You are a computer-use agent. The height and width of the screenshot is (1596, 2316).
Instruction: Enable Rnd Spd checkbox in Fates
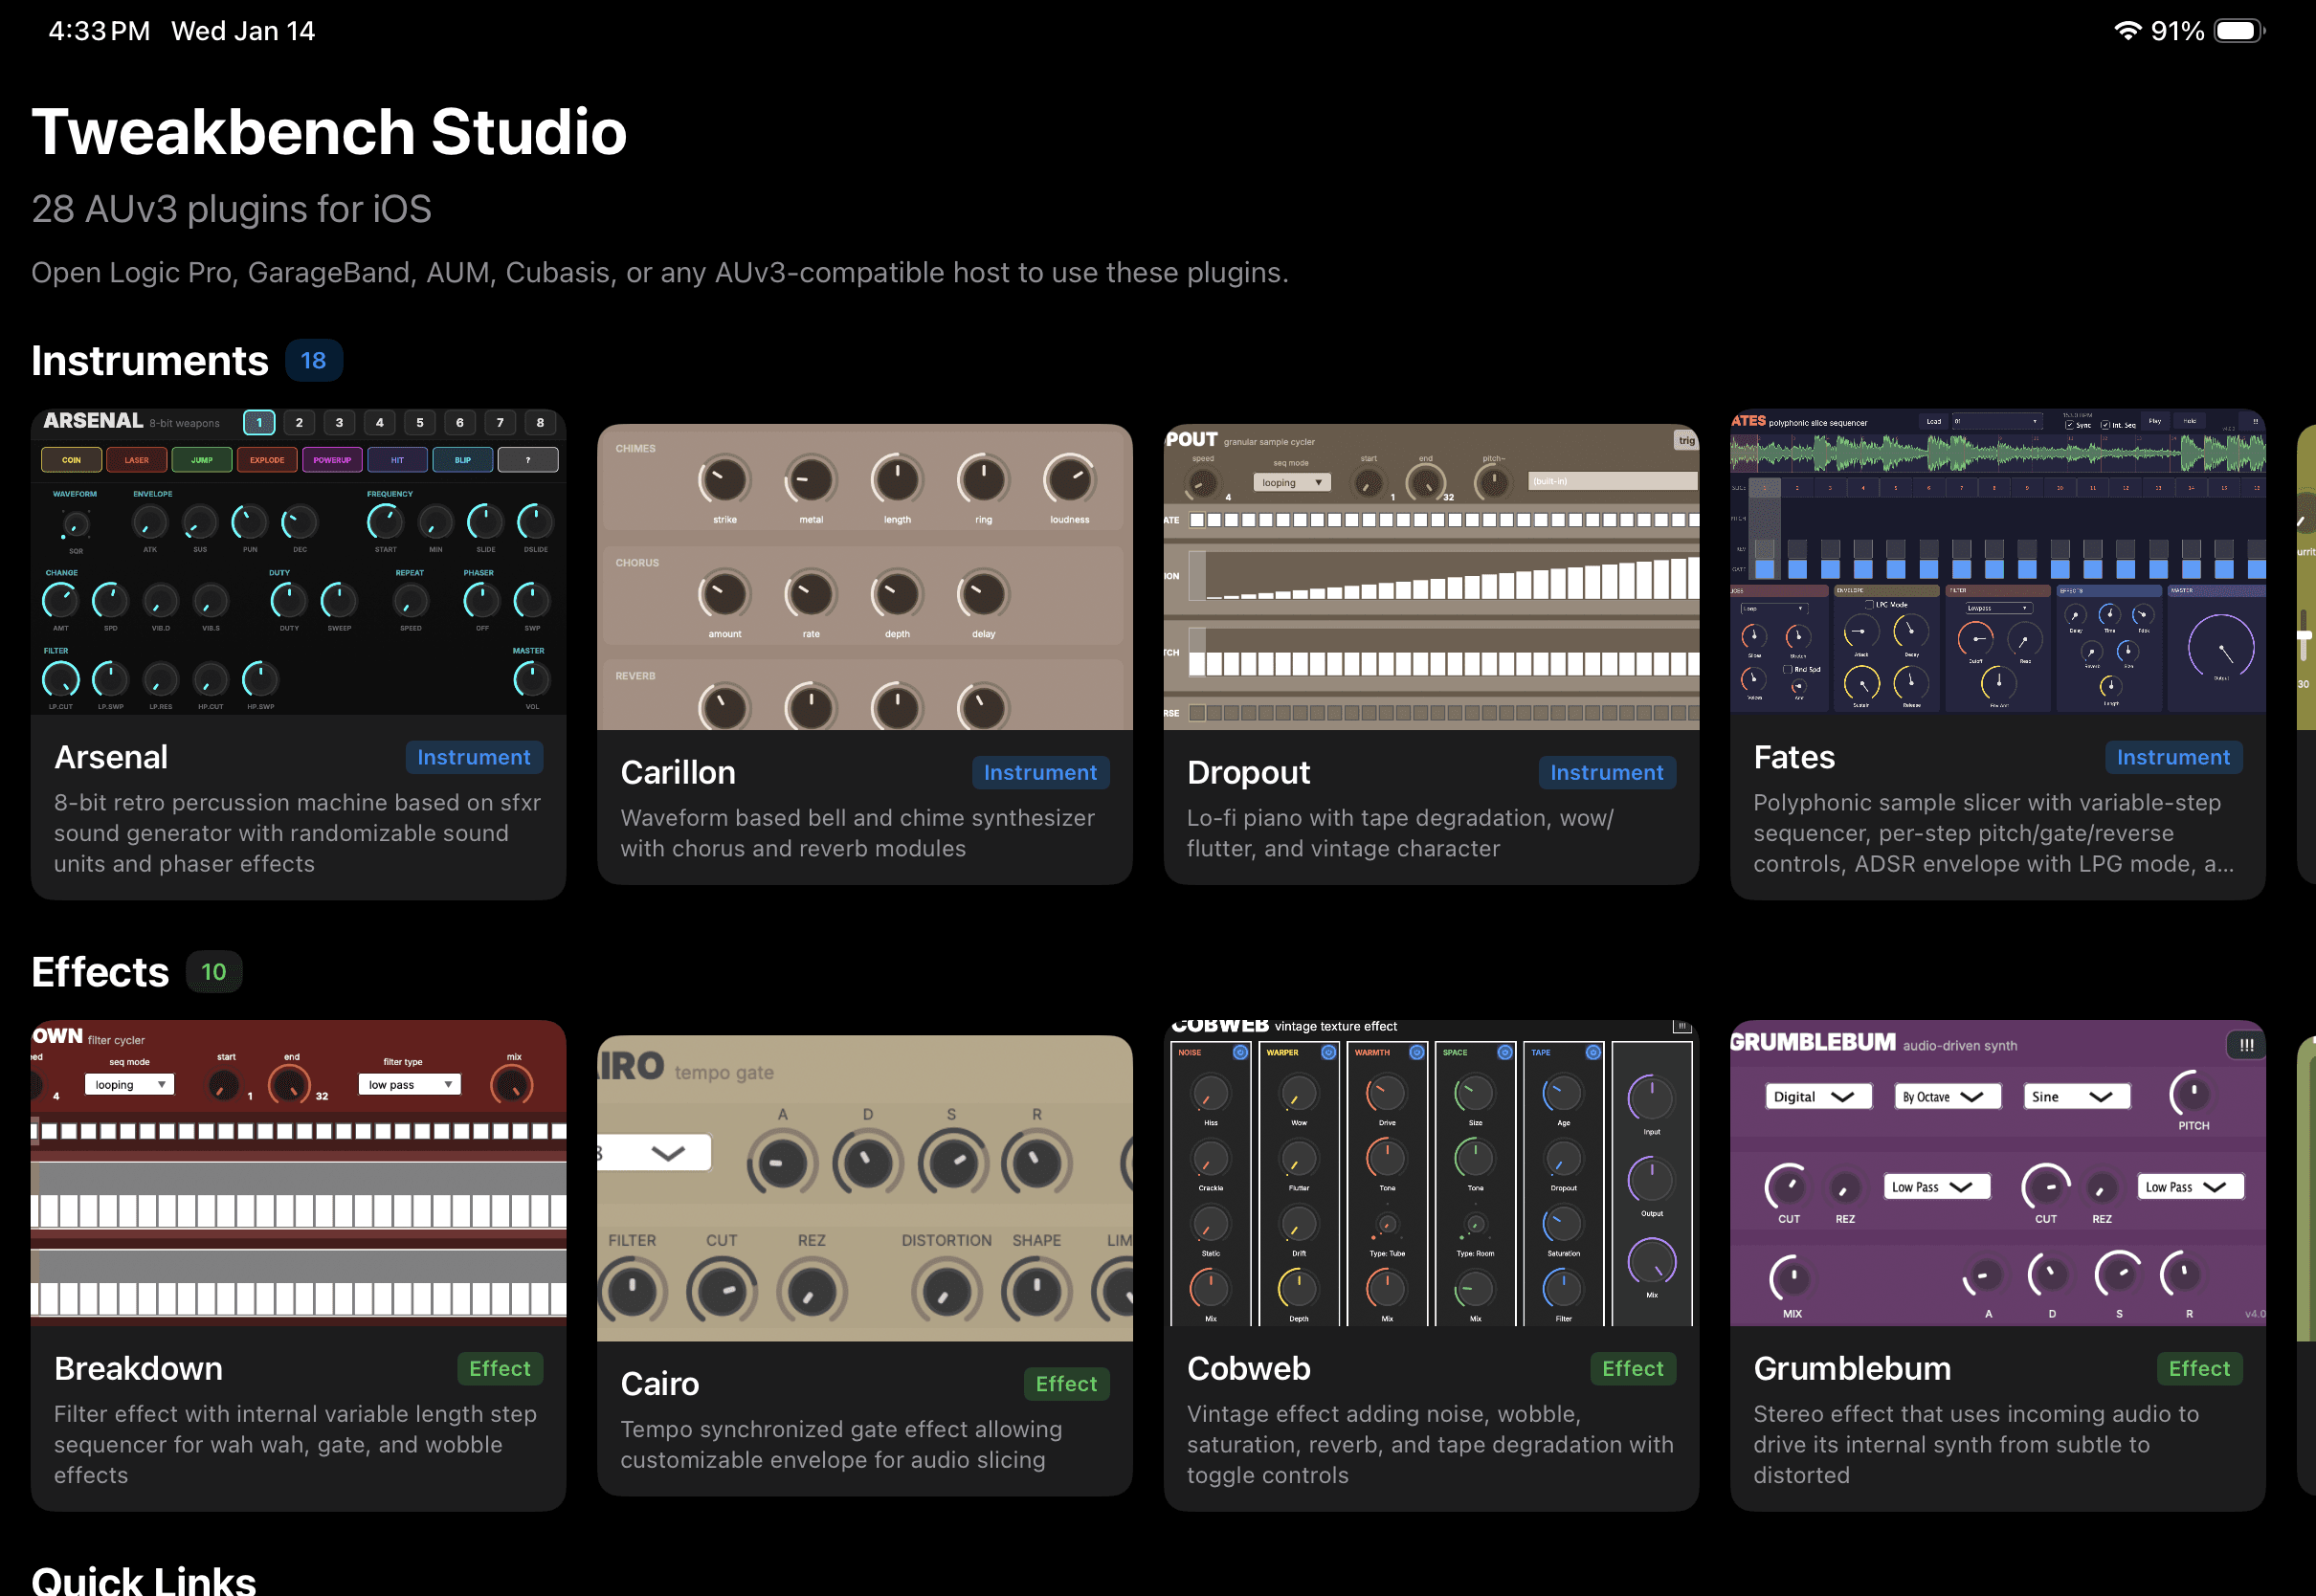click(1787, 669)
